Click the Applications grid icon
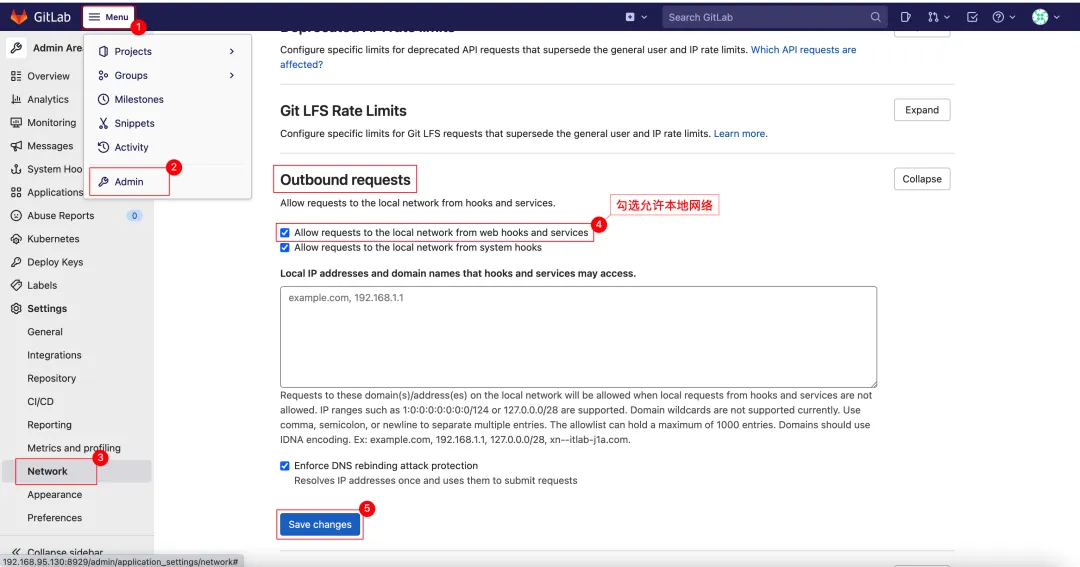The image size is (1080, 567). 16,192
